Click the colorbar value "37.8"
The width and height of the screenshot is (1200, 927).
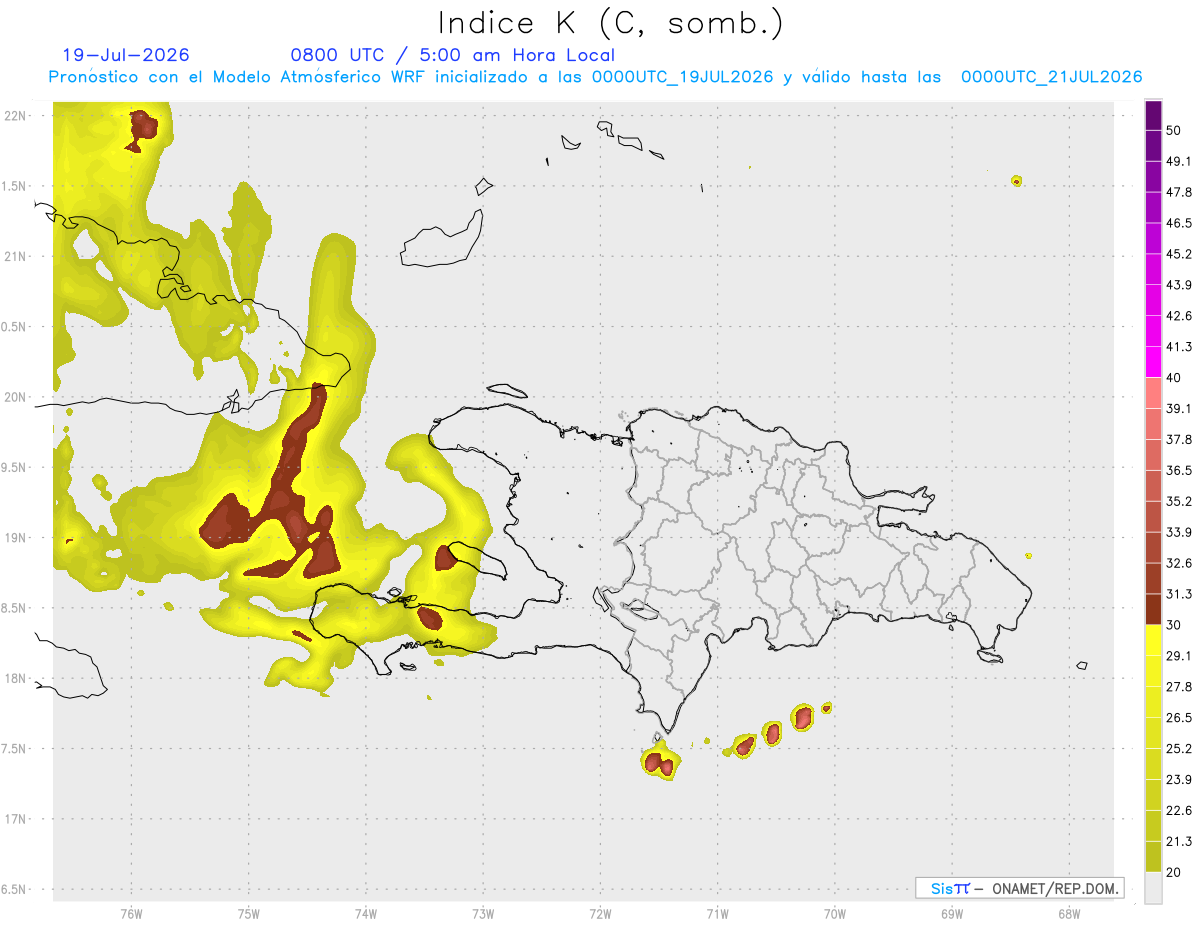(x=1179, y=440)
